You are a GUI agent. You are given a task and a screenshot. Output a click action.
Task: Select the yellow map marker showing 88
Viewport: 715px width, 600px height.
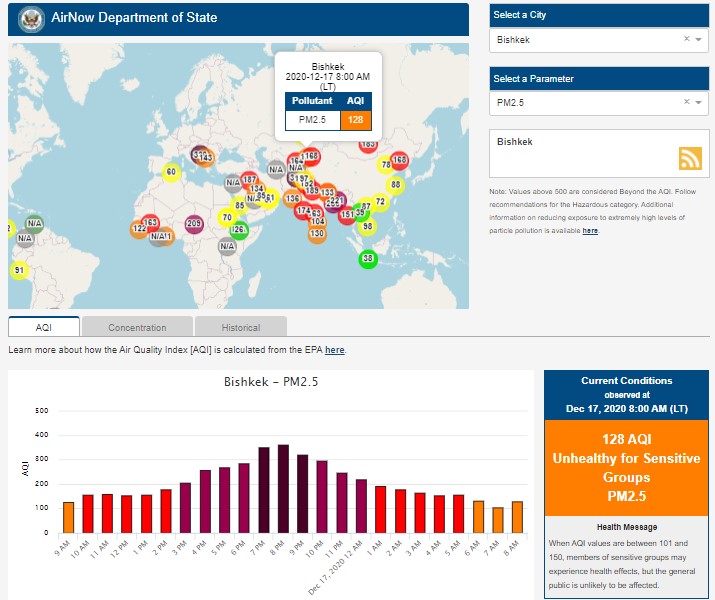395,185
